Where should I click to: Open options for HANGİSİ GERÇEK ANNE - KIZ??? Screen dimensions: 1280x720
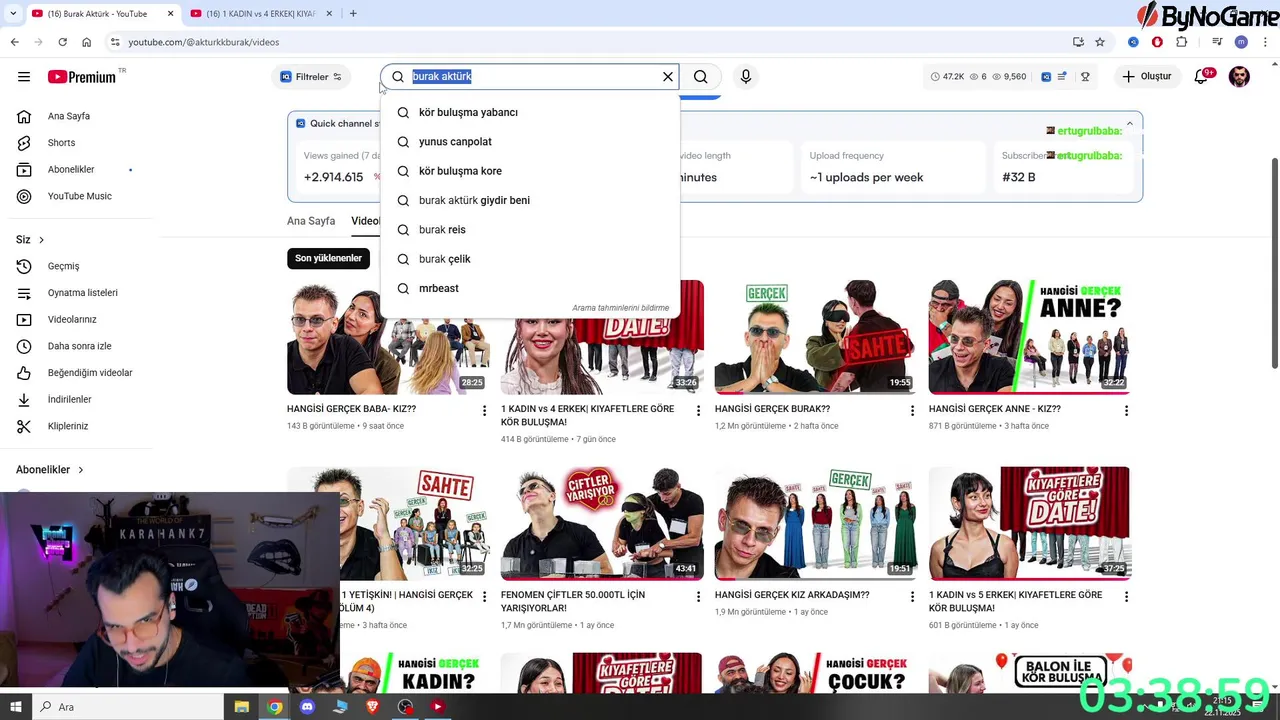[x=1126, y=411]
